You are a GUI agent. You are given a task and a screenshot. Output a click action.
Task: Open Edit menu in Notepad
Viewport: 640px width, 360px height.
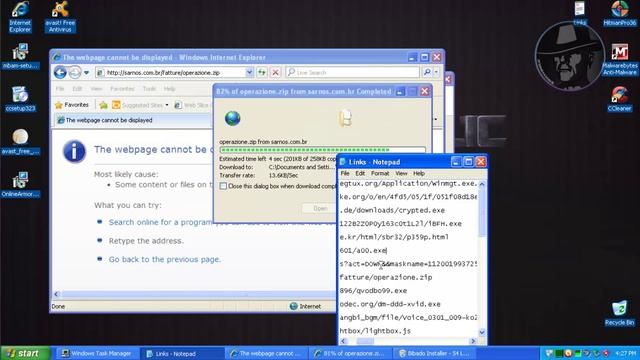360,173
